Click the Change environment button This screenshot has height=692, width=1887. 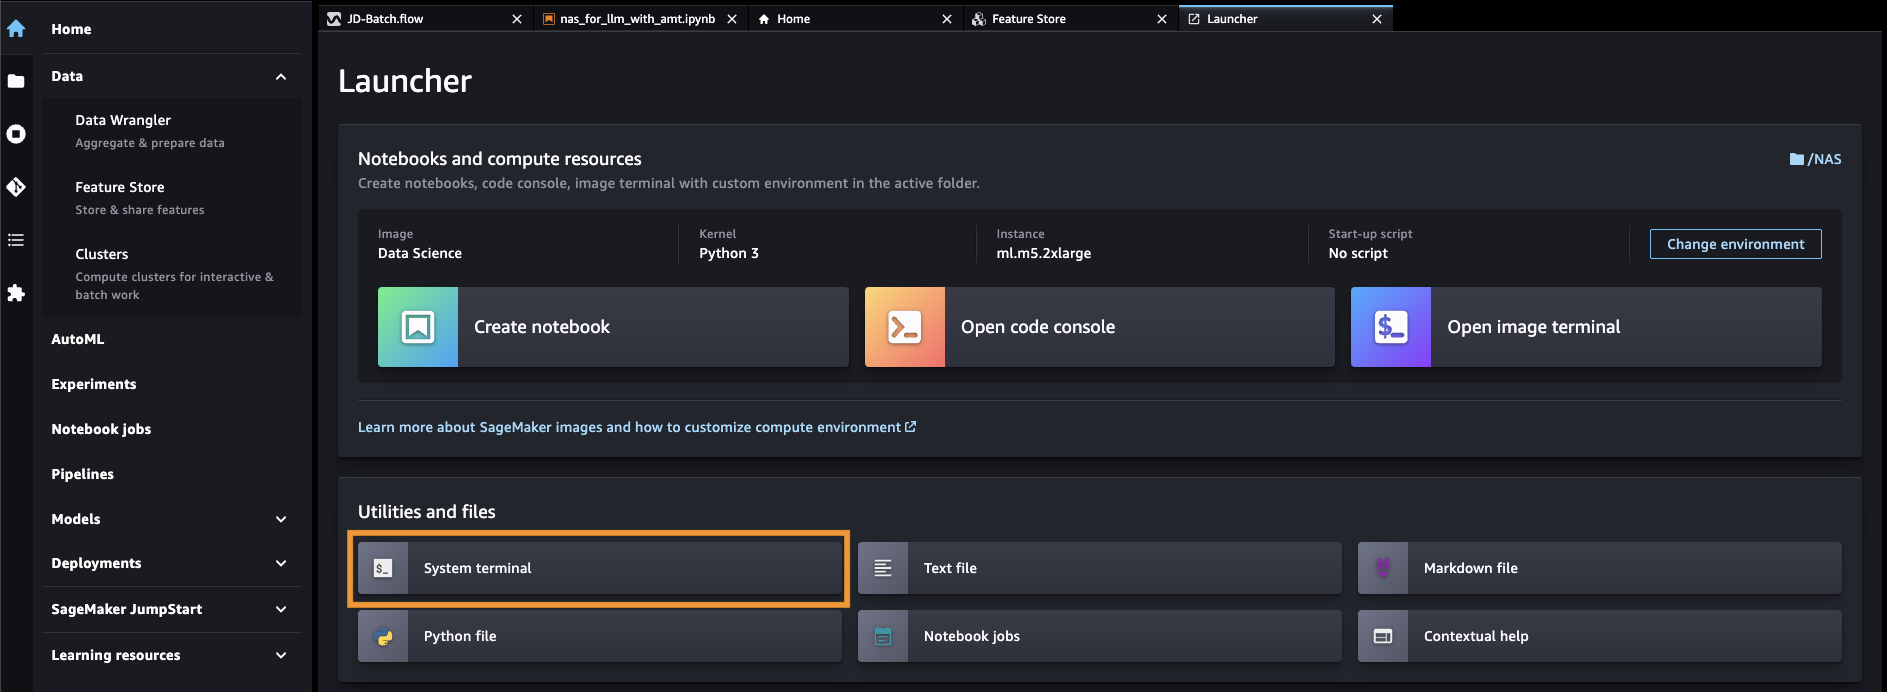1735,244
